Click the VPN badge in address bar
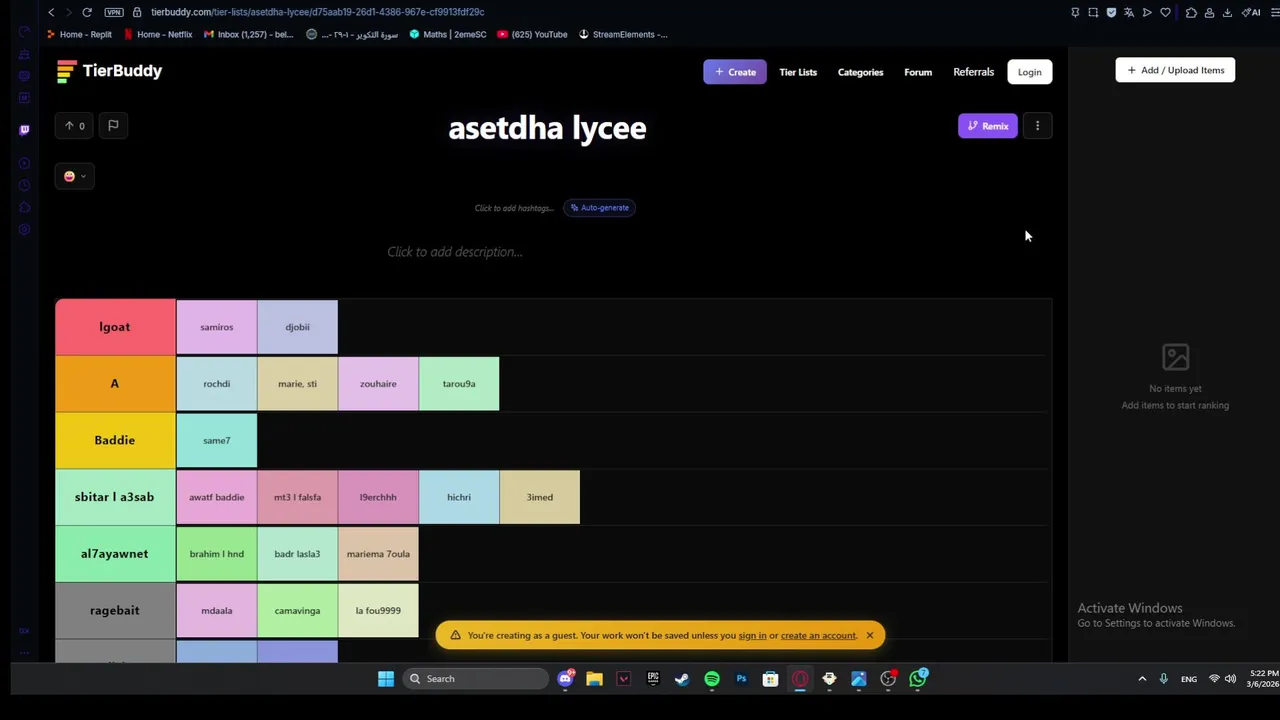This screenshot has width=1280, height=720. (114, 12)
